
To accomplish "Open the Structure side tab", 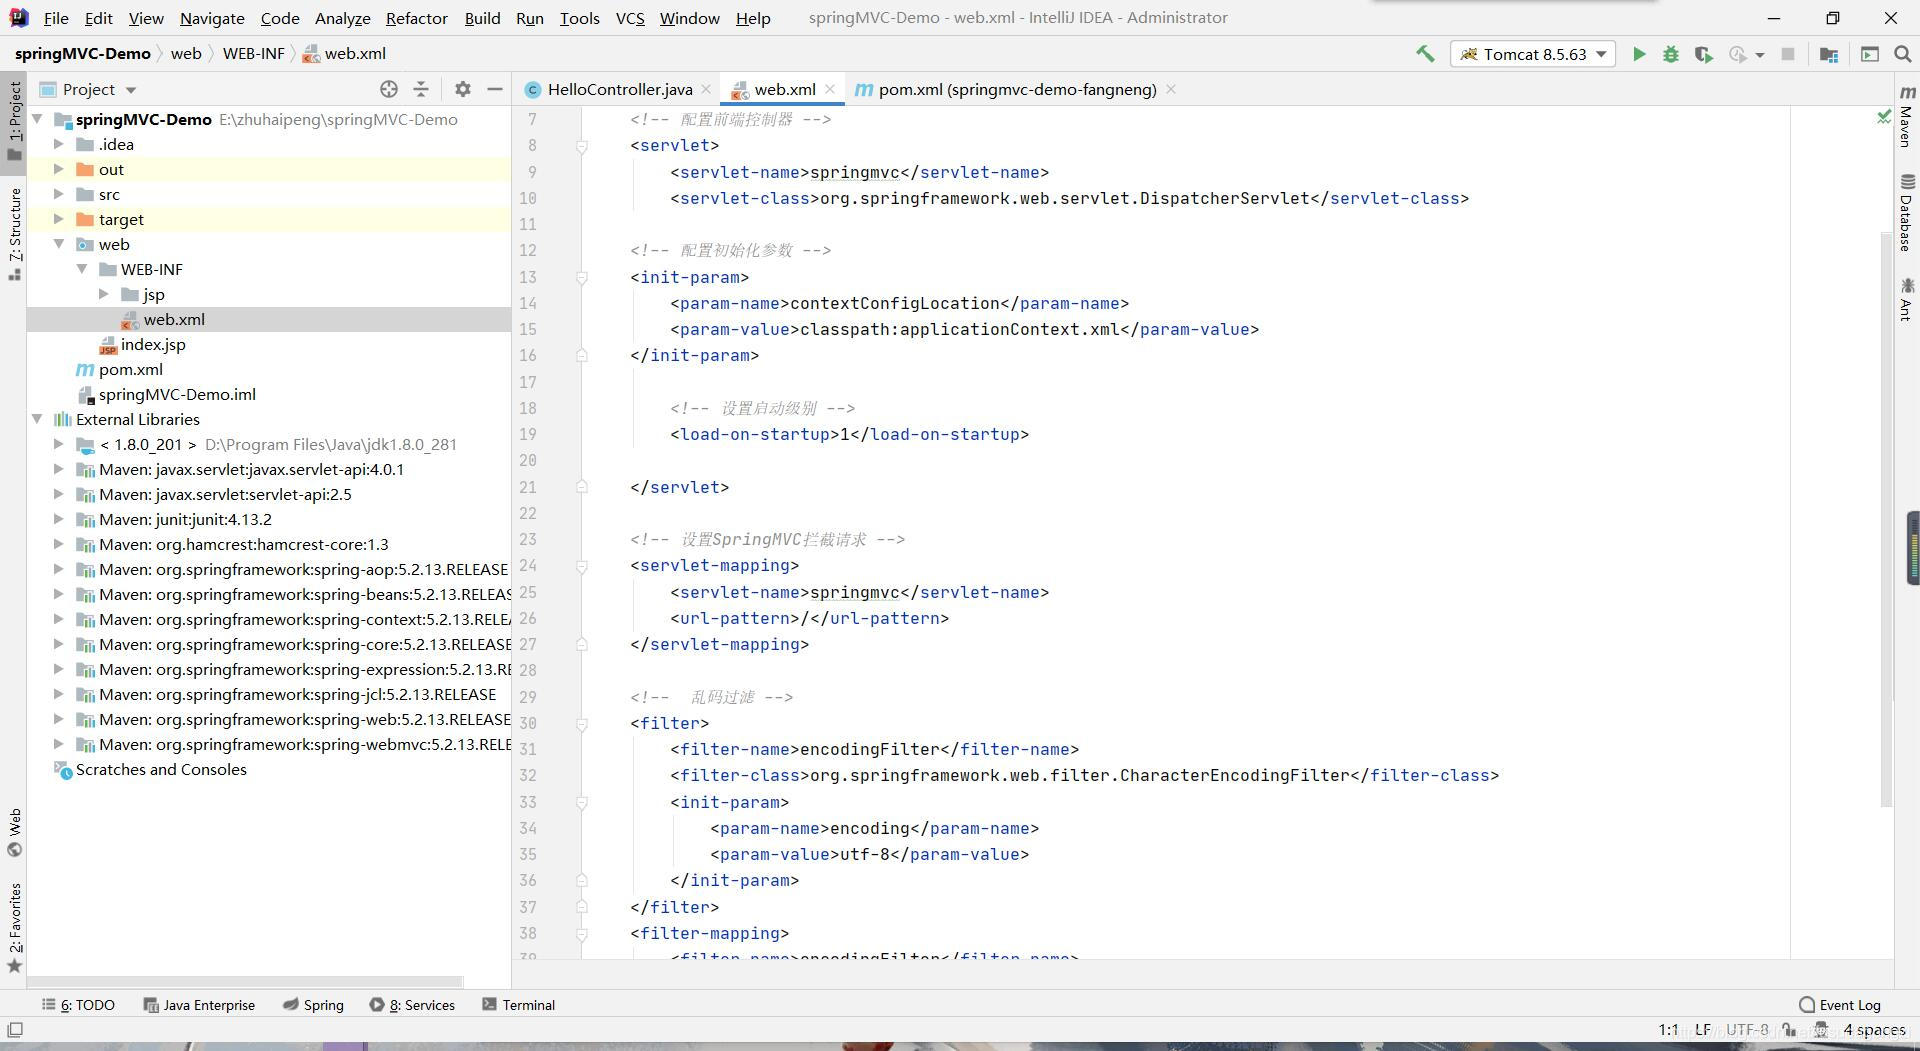I will click(15, 234).
